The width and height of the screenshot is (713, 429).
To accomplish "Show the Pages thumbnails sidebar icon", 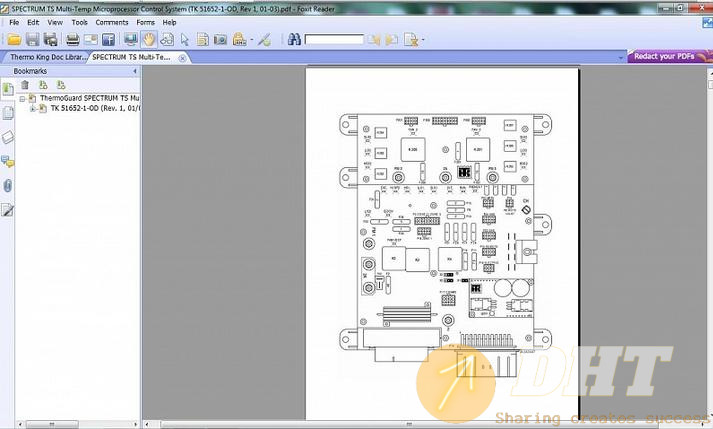I will pyautogui.click(x=8, y=113).
